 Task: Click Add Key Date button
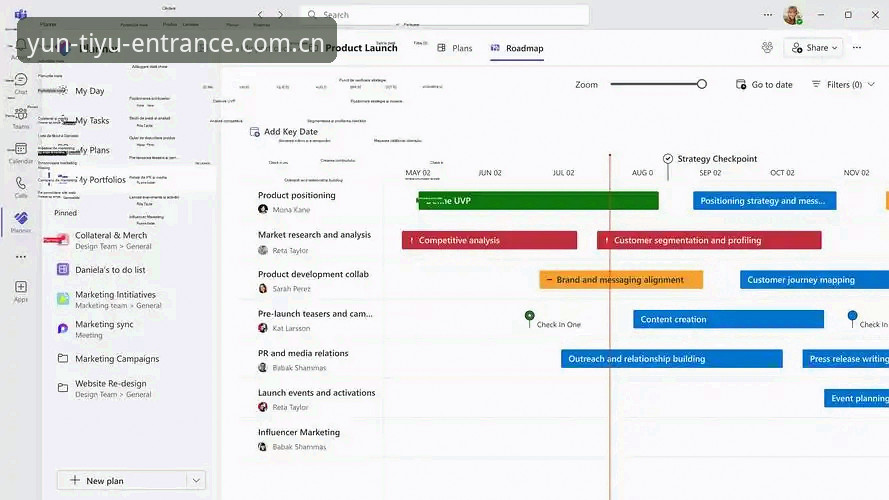(284, 132)
